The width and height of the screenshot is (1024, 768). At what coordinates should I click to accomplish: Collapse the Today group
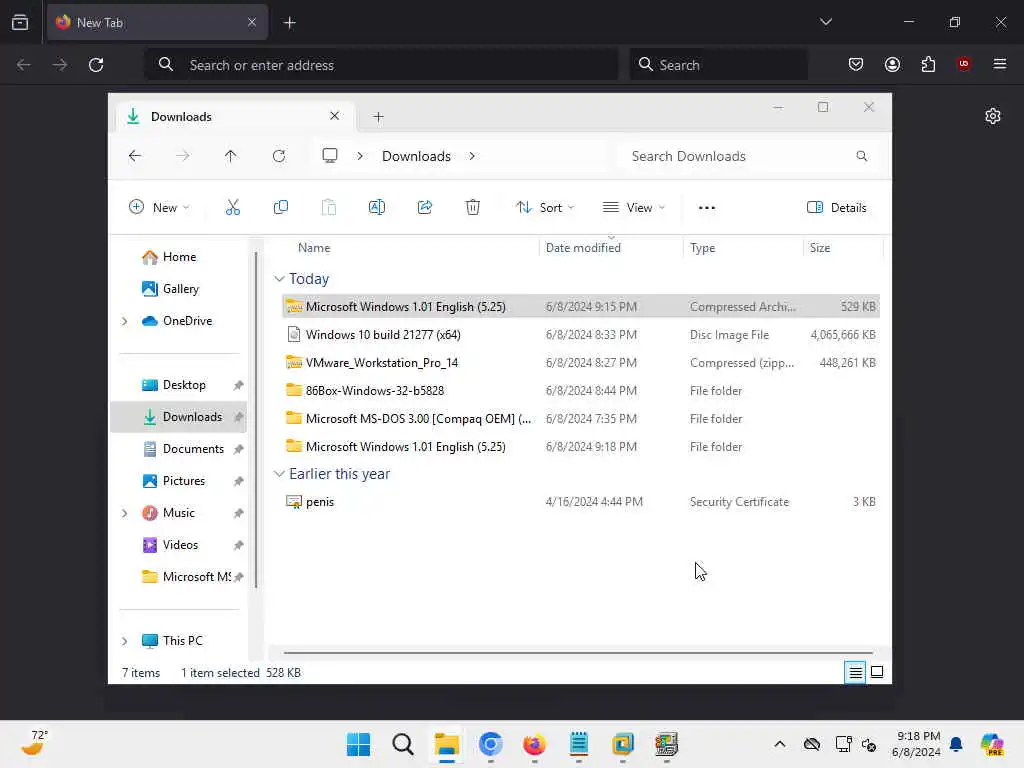click(280, 279)
